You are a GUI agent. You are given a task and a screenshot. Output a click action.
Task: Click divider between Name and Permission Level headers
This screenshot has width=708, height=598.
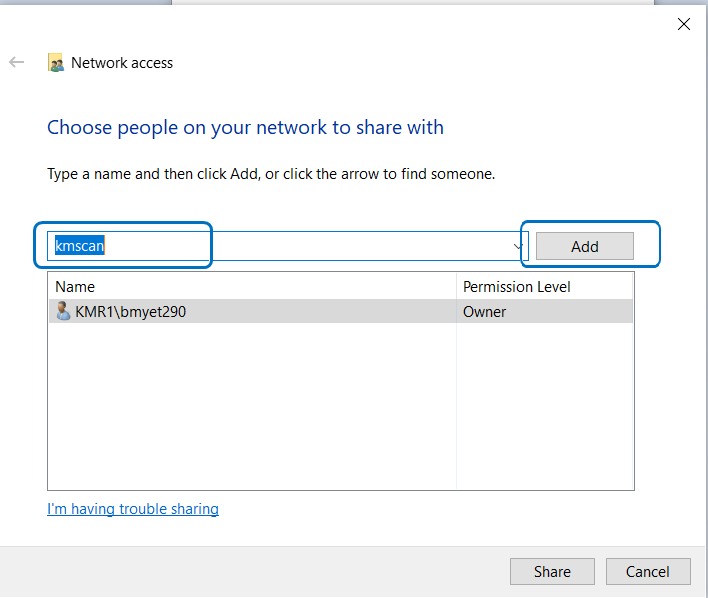tap(457, 286)
